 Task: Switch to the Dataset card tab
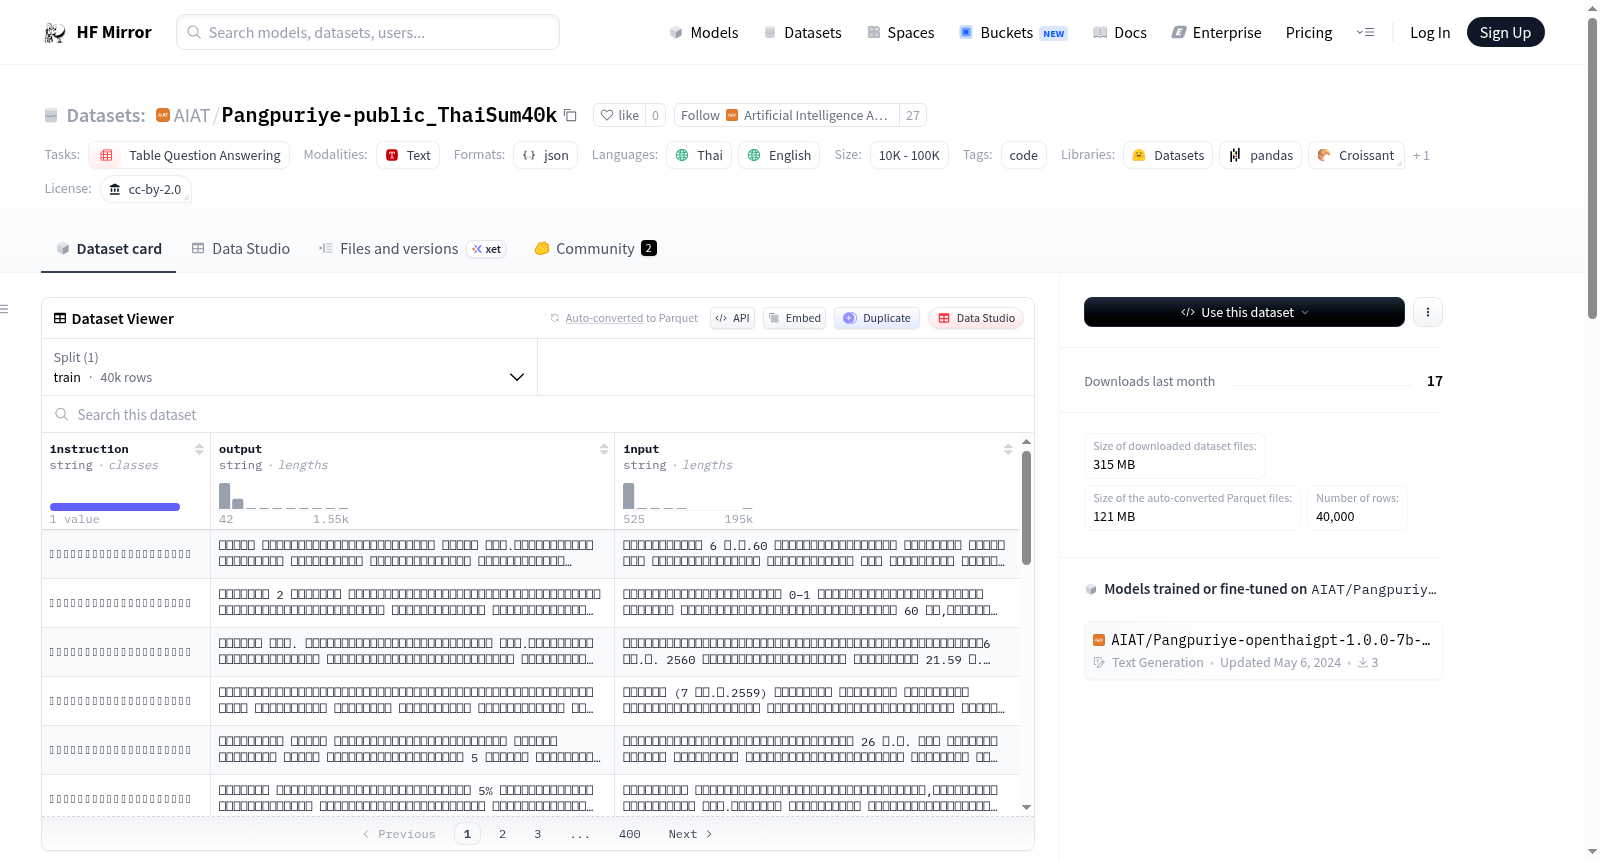point(108,249)
